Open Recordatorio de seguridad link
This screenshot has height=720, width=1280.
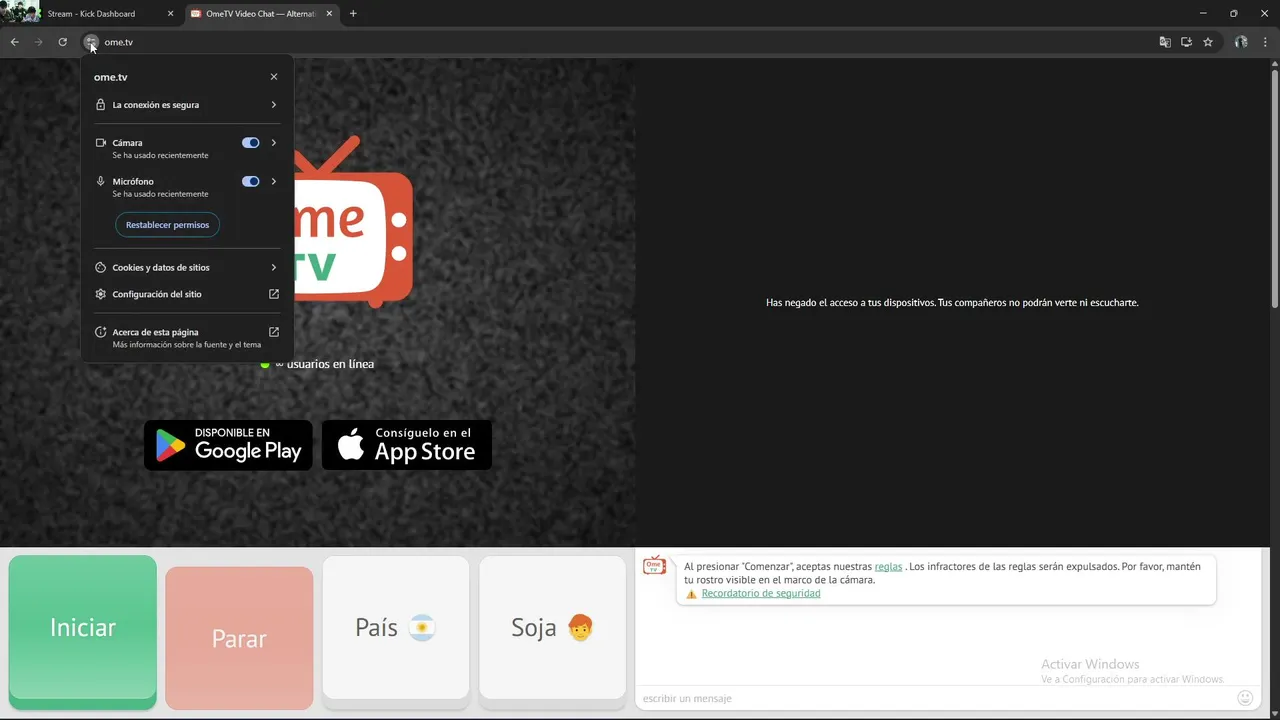[761, 594]
